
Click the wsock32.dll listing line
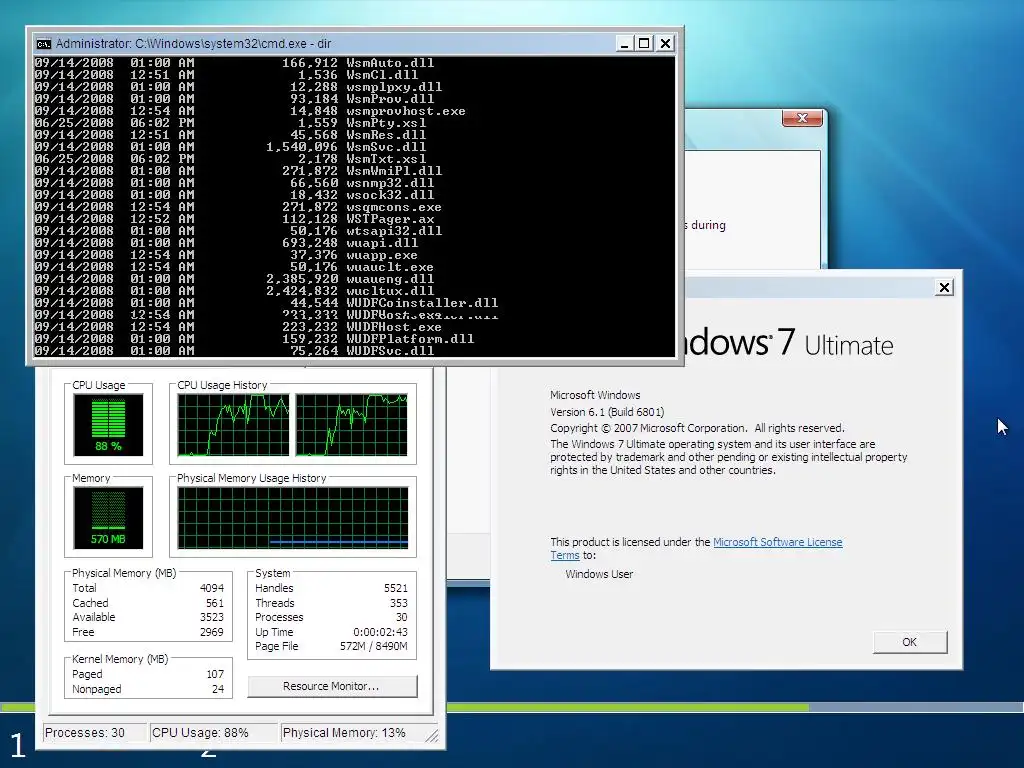pos(234,195)
